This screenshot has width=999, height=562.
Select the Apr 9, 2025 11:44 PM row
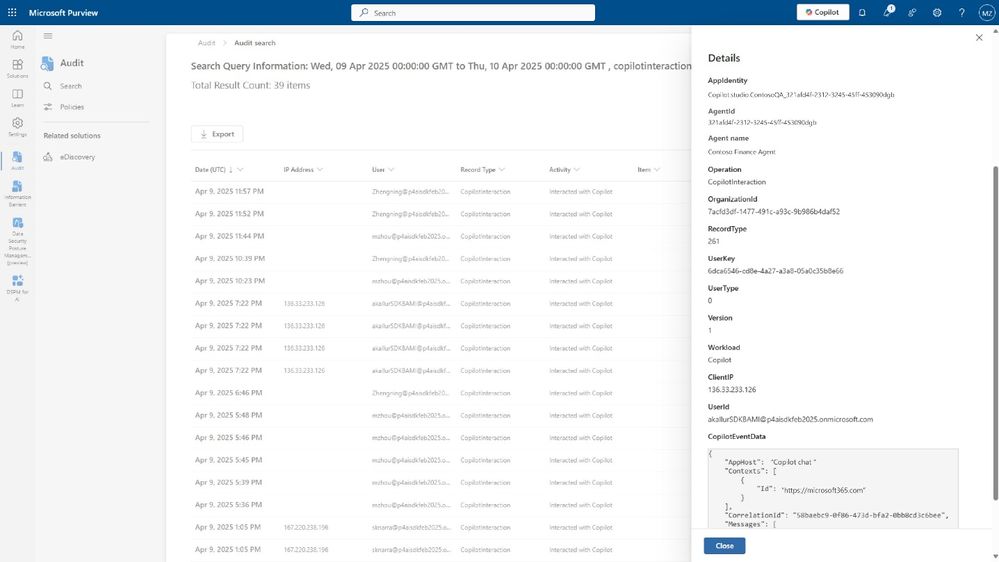click(441, 236)
